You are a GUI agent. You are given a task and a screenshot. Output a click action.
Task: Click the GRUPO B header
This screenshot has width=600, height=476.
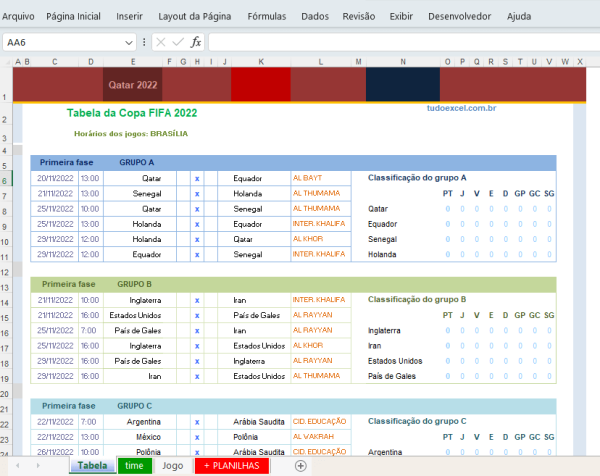(x=134, y=284)
